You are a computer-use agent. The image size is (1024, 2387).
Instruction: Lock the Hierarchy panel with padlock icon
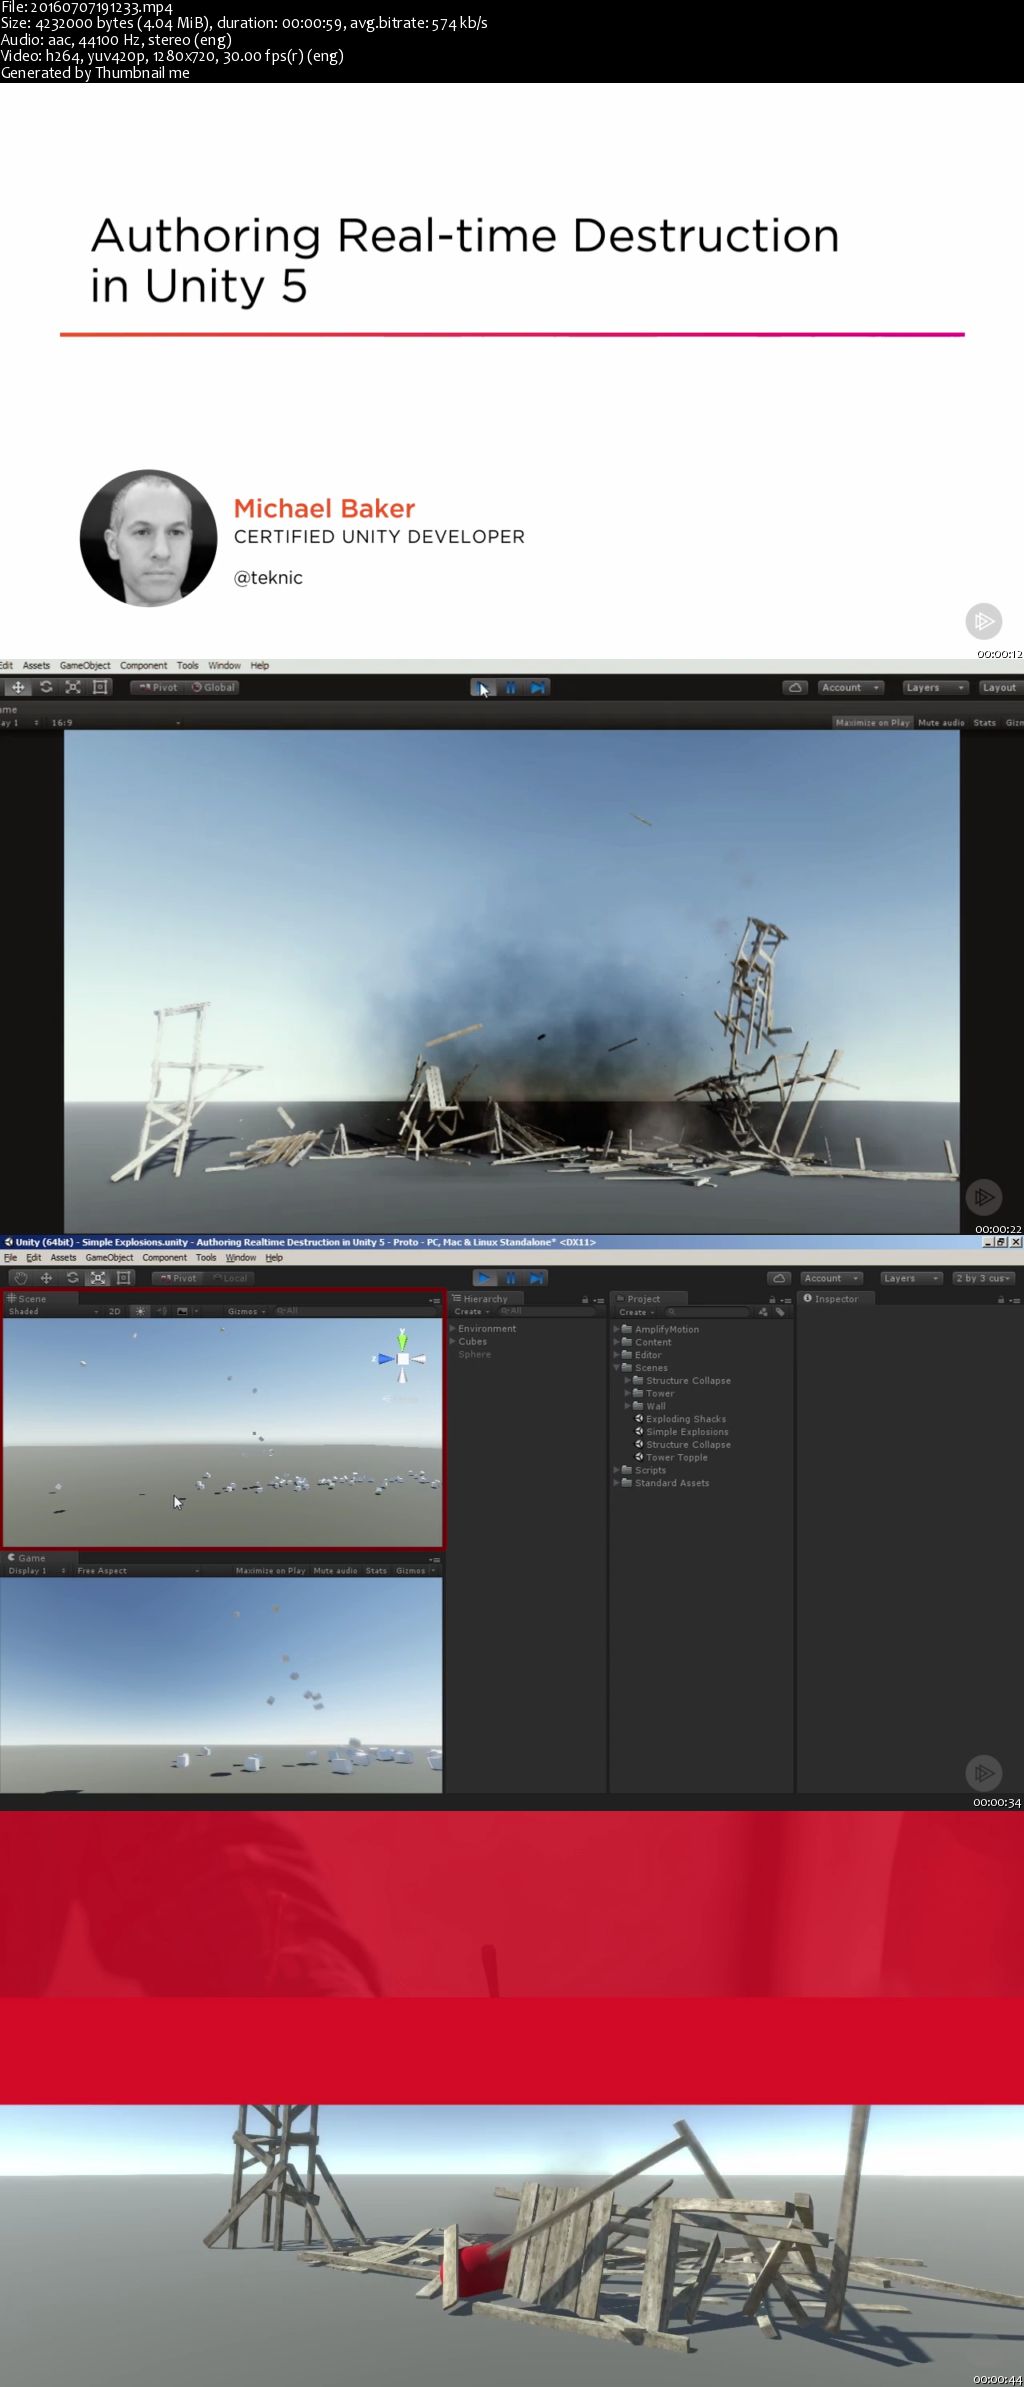(x=585, y=1299)
